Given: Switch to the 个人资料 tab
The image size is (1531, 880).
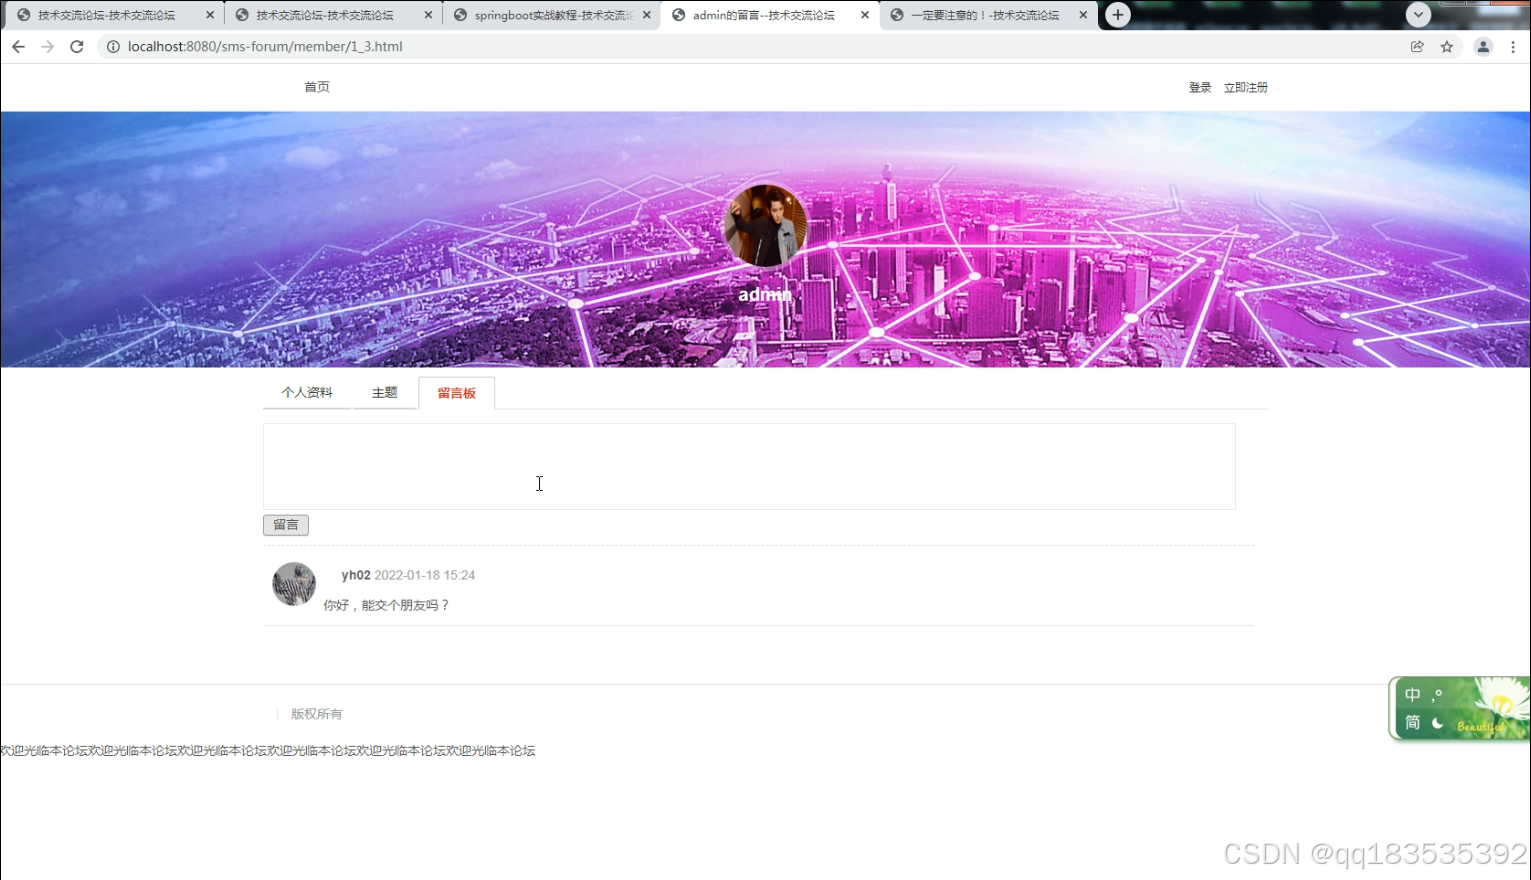Looking at the screenshot, I should click(306, 392).
